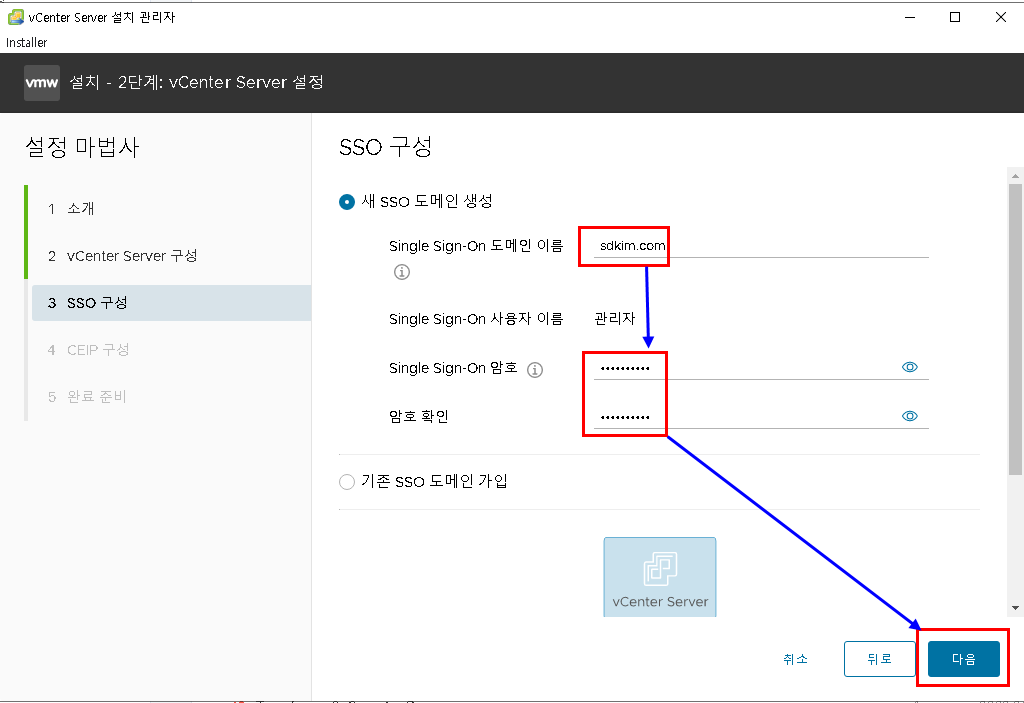Screen dimensions: 1024x703
Task: Click the 취소 link
Action: tap(795, 659)
